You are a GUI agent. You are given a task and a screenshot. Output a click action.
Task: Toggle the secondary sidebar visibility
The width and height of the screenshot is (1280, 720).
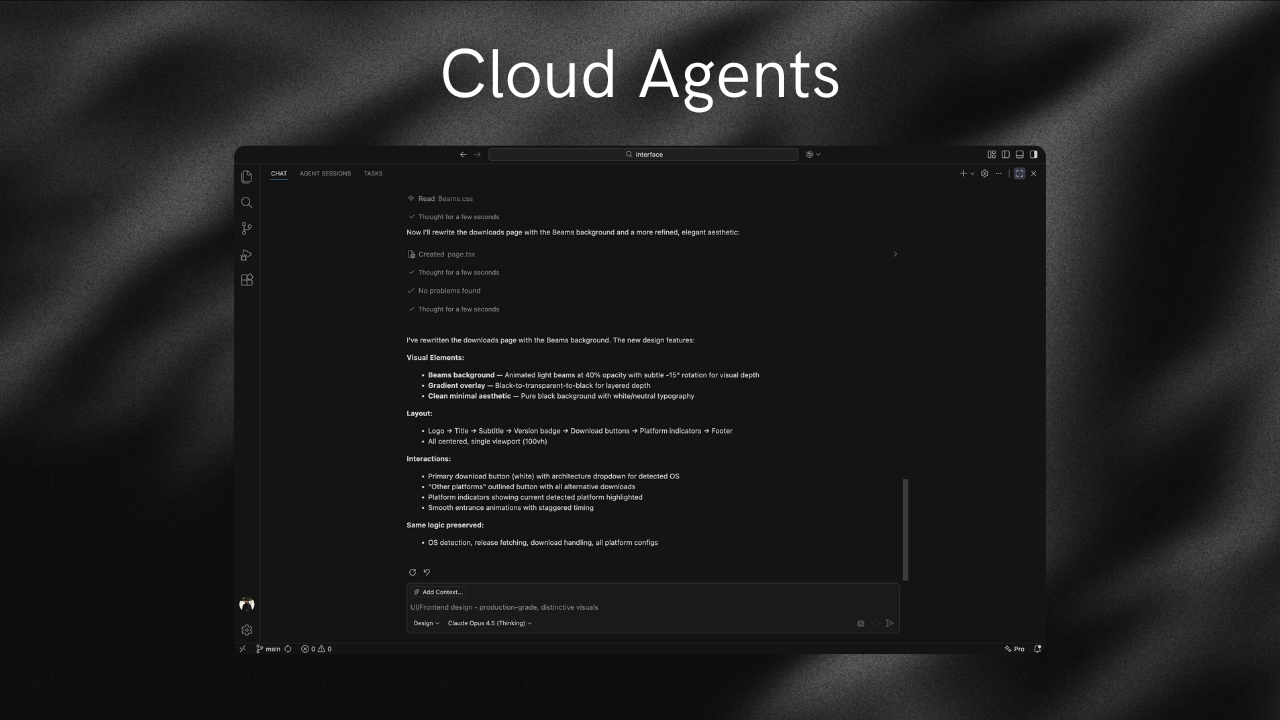[1033, 154]
